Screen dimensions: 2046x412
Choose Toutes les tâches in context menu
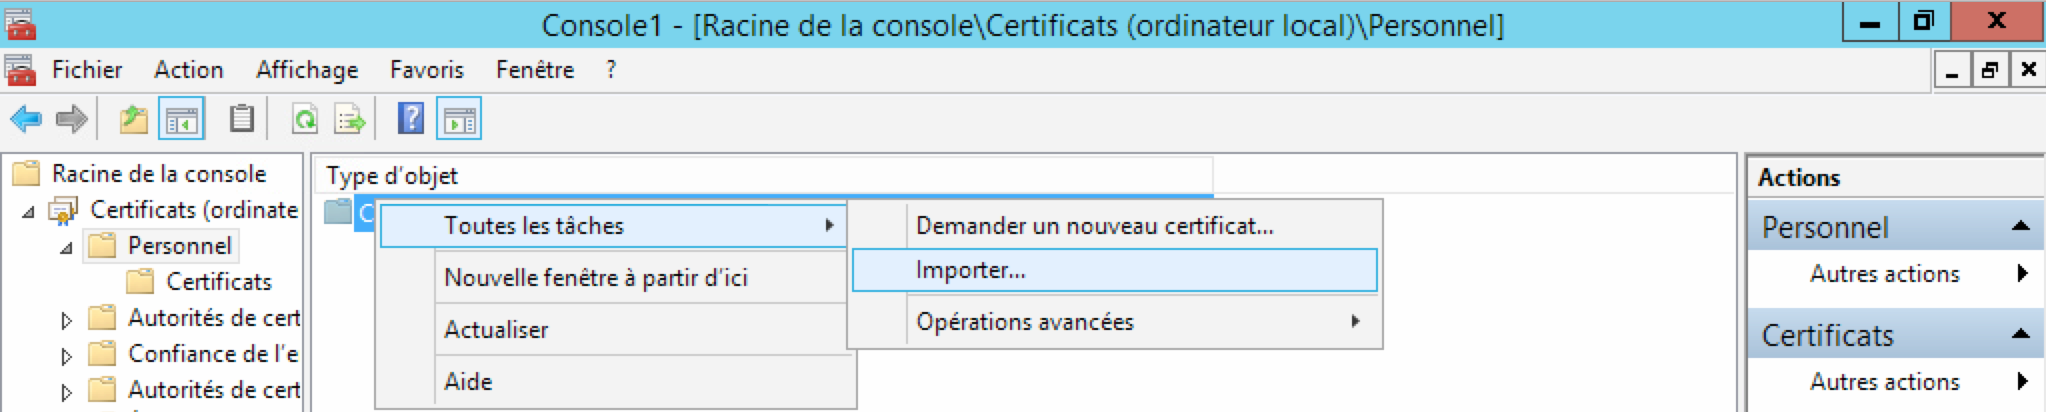pos(613,226)
